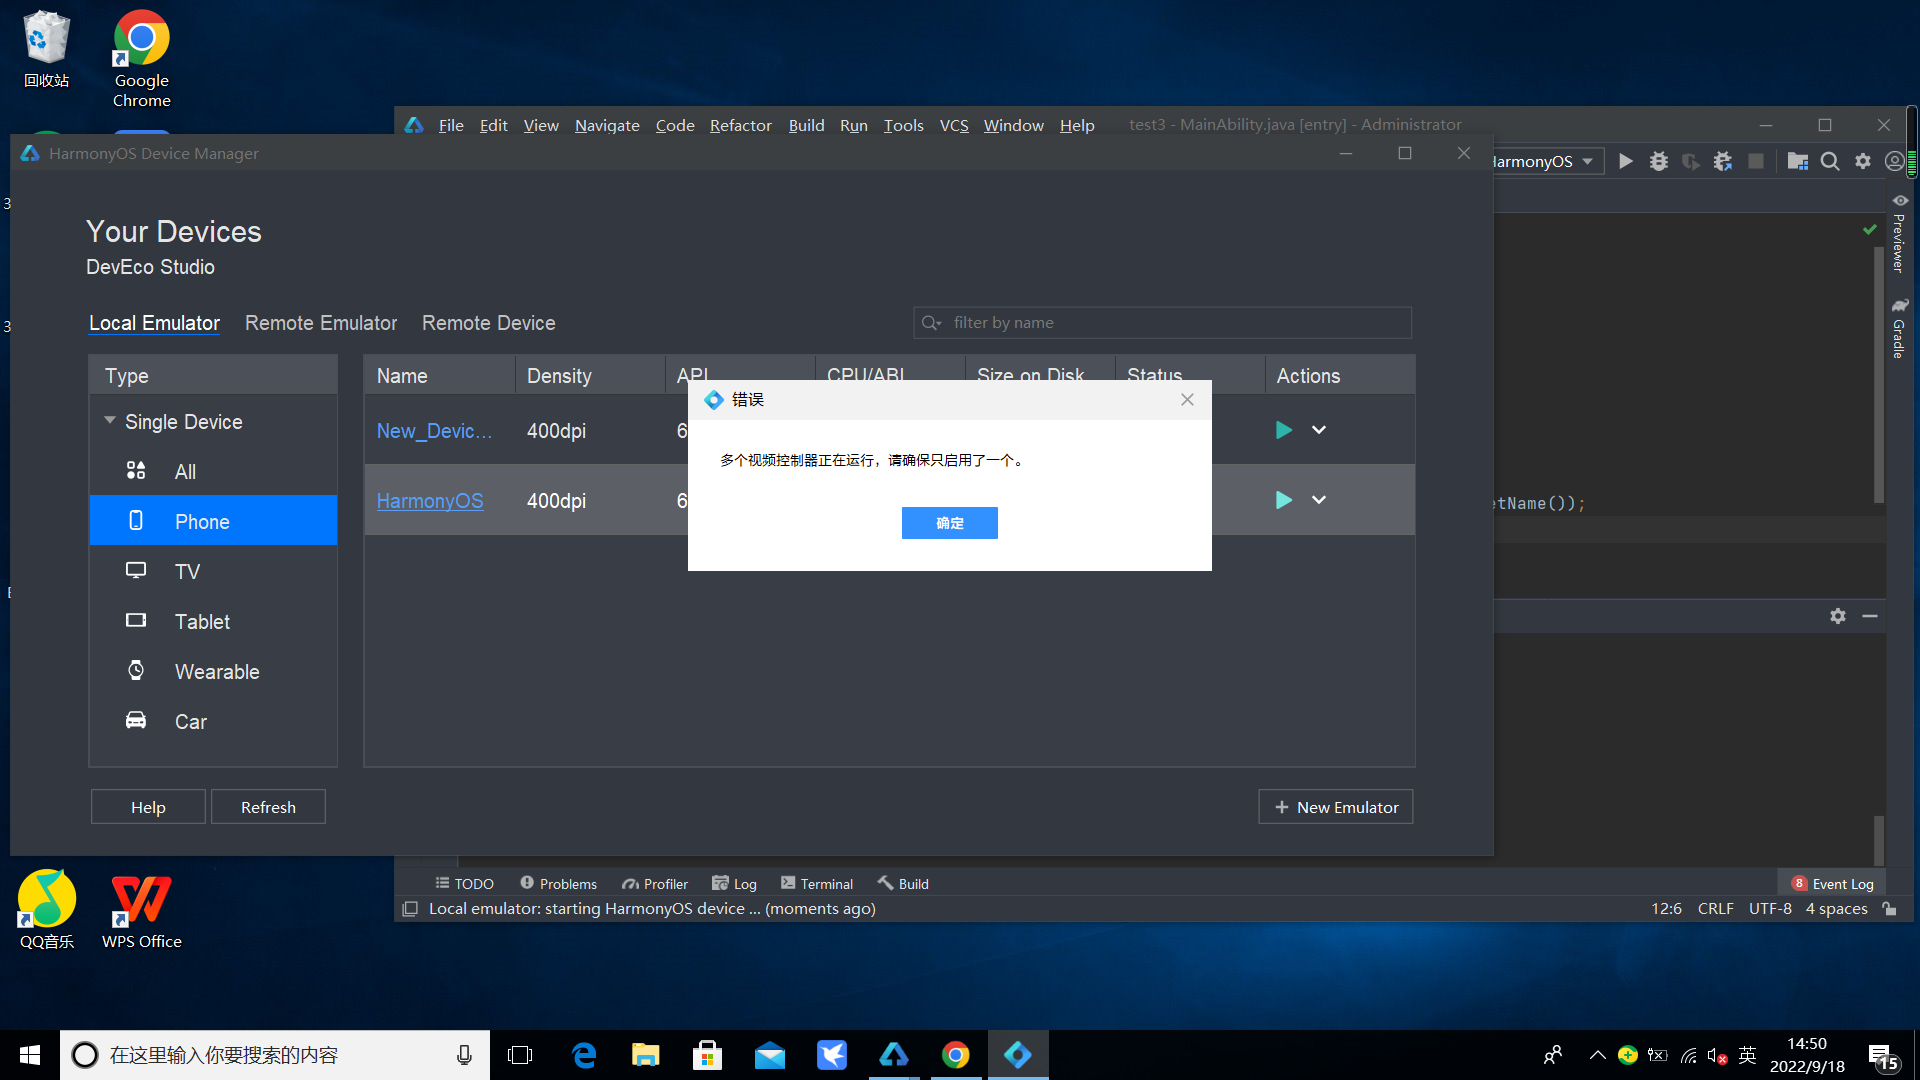Open the HarmonyOS emulator link
Viewport: 1920px width, 1080px height.
[430, 501]
